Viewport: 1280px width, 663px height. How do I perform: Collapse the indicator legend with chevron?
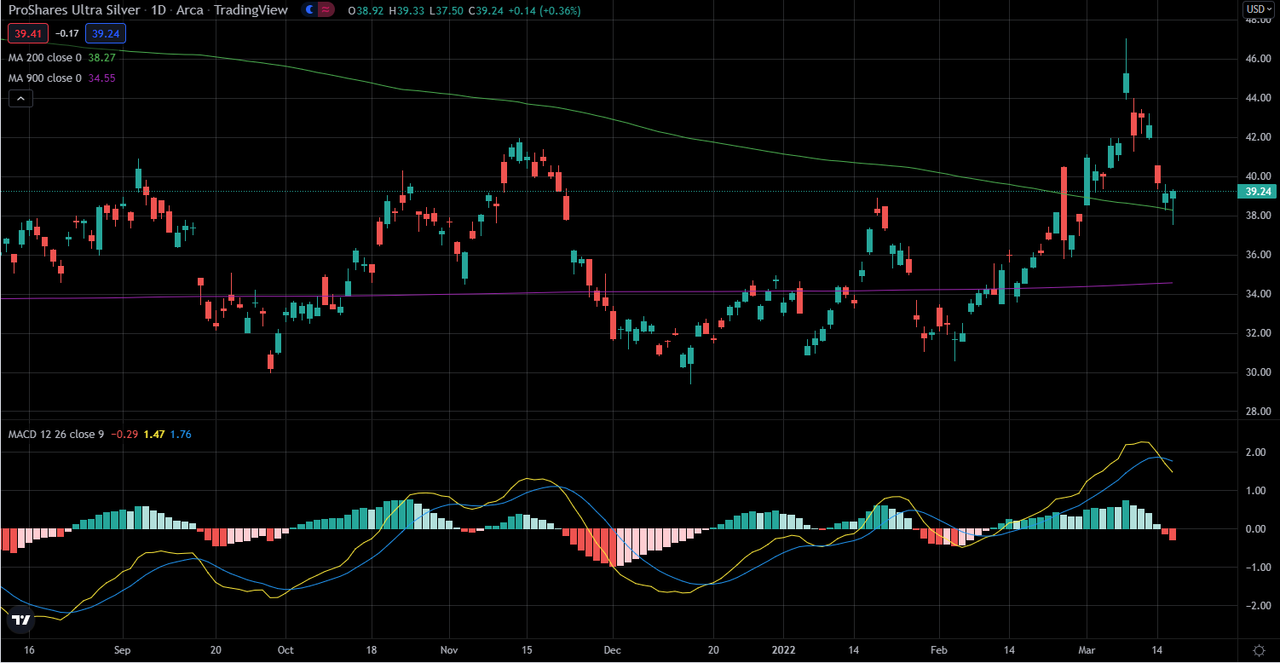point(20,98)
